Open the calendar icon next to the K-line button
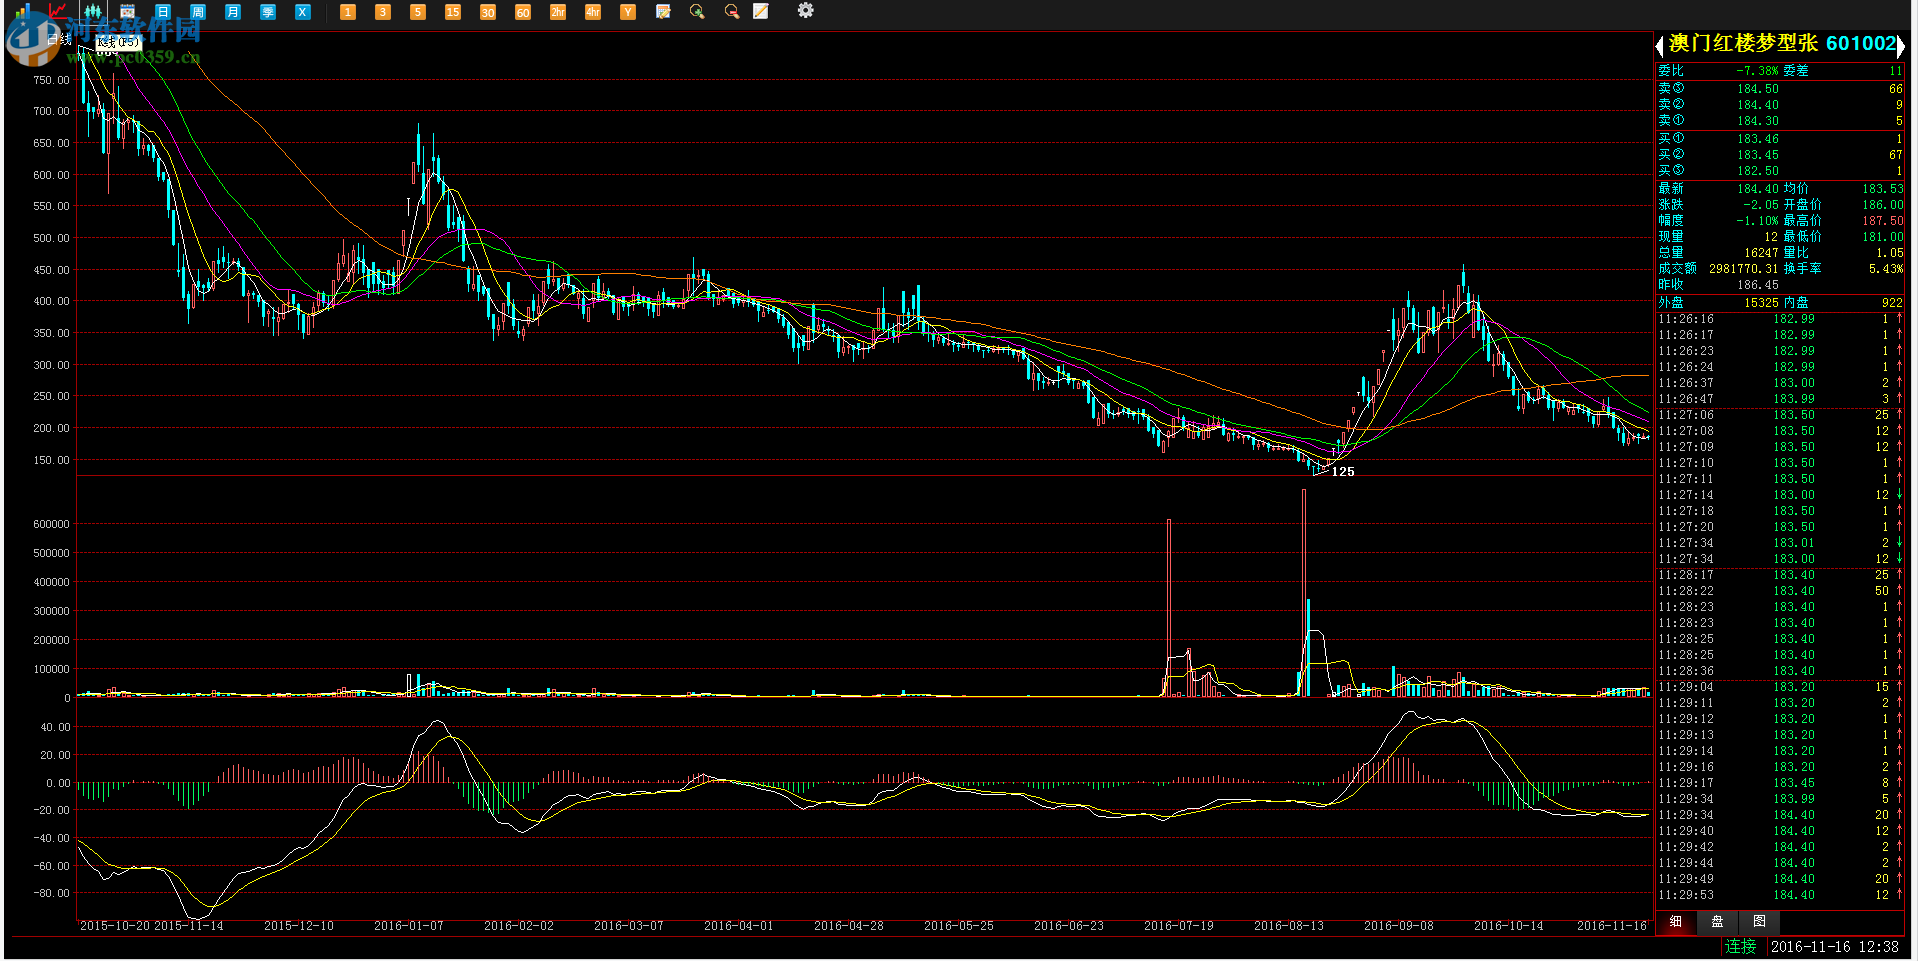 coord(128,12)
